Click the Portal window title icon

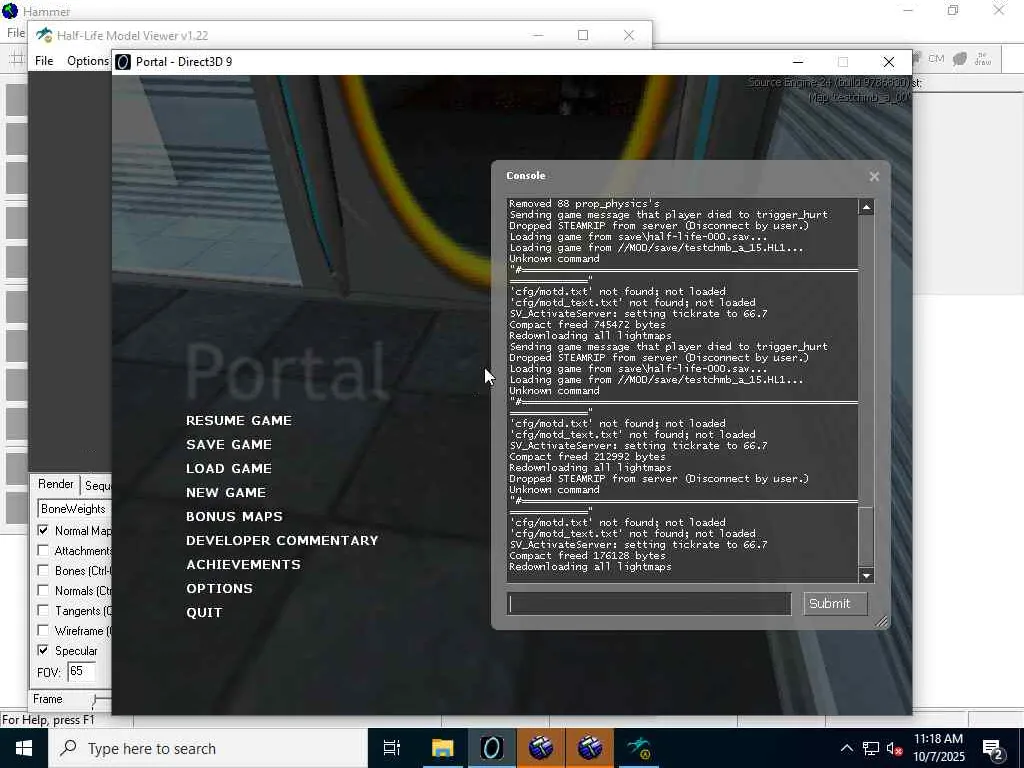point(123,61)
